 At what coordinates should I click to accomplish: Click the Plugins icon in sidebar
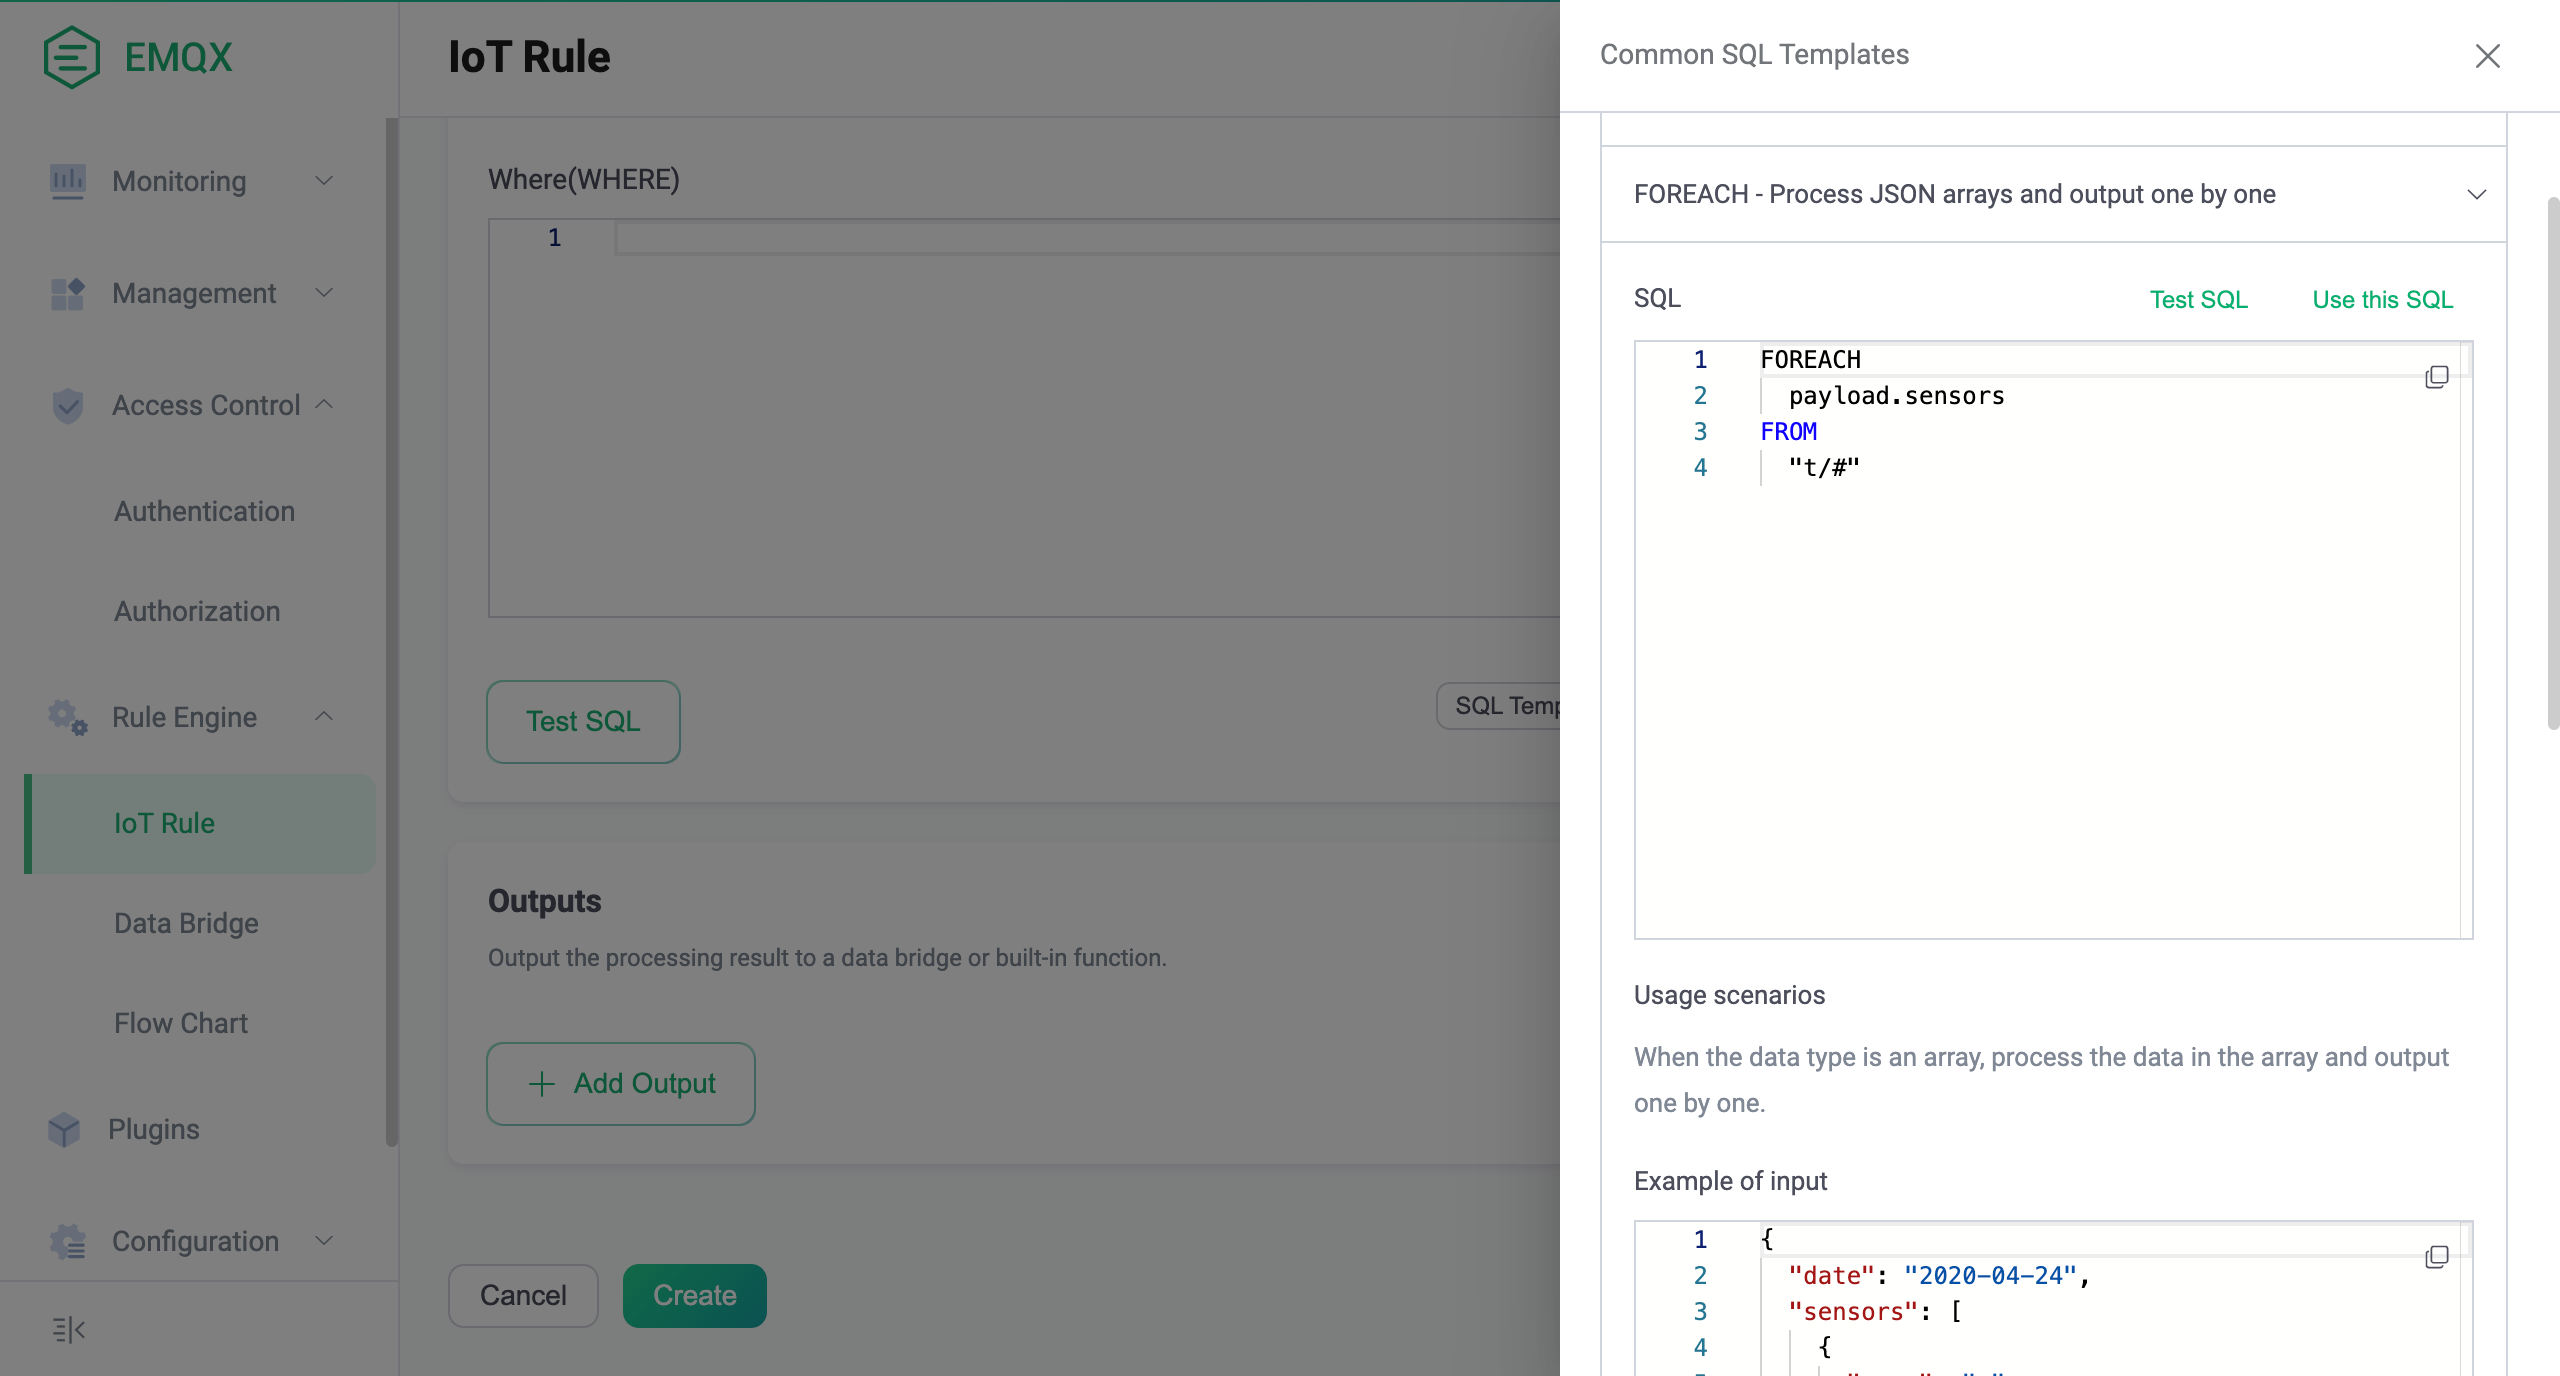click(63, 1125)
